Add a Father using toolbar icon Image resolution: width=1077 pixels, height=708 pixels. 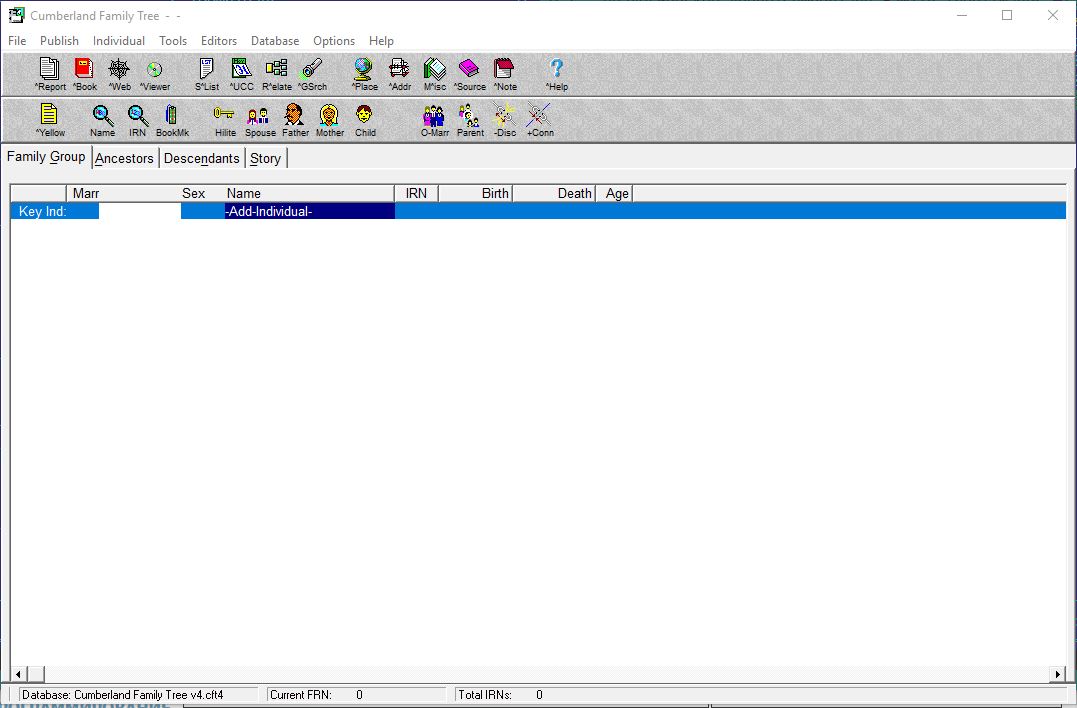pyautogui.click(x=295, y=116)
